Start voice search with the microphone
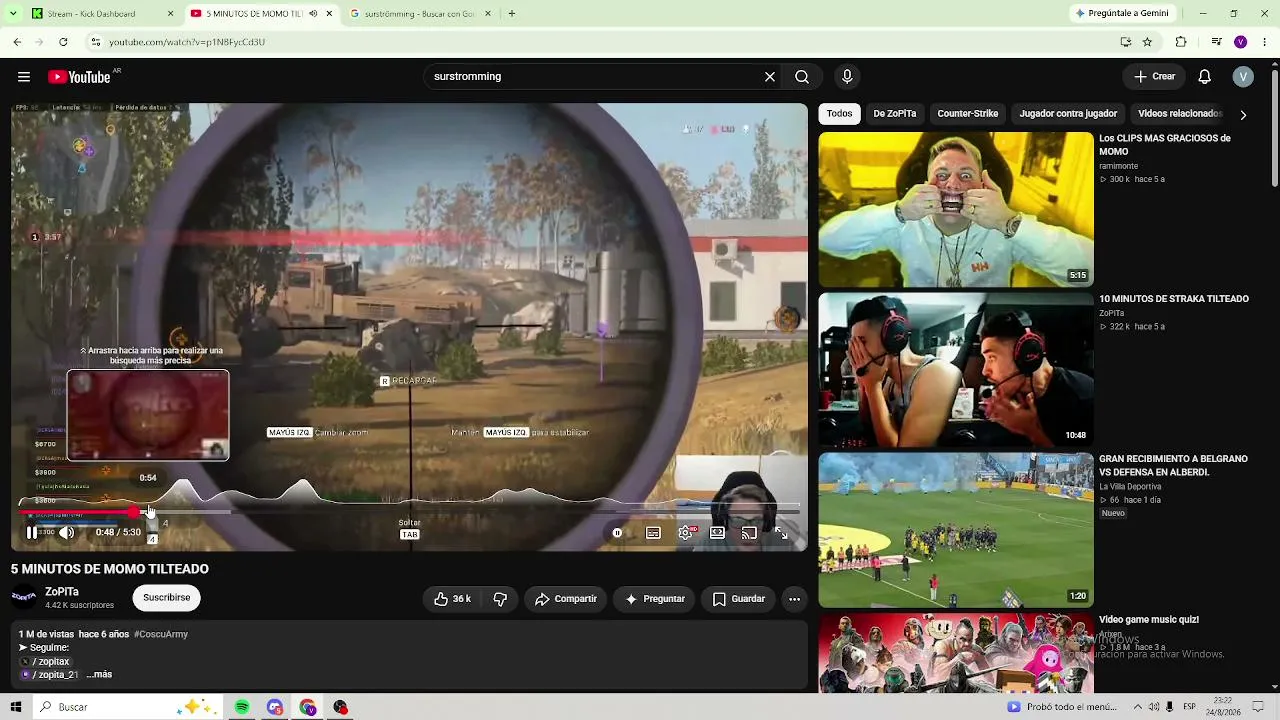 (x=847, y=77)
